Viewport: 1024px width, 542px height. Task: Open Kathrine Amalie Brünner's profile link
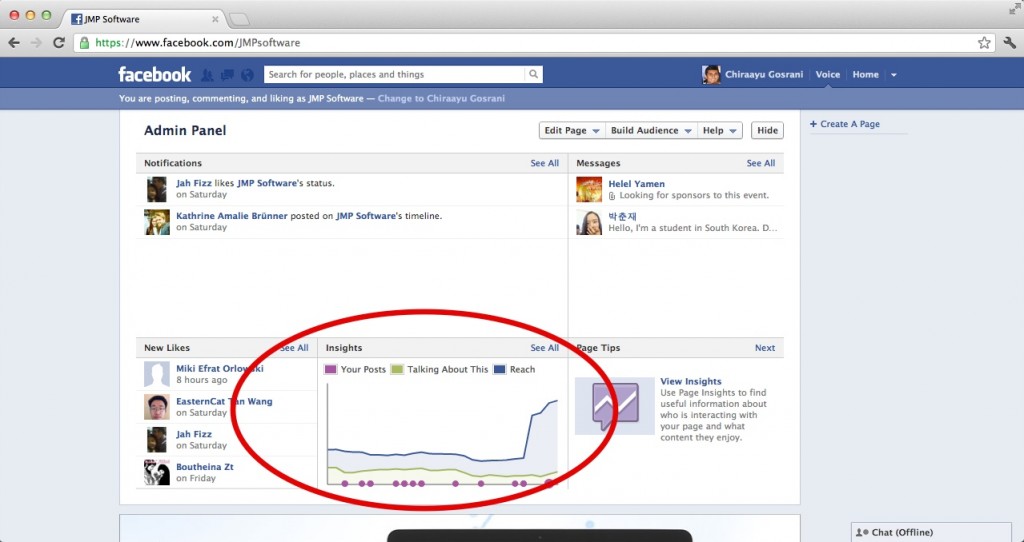pyautogui.click(x=232, y=215)
